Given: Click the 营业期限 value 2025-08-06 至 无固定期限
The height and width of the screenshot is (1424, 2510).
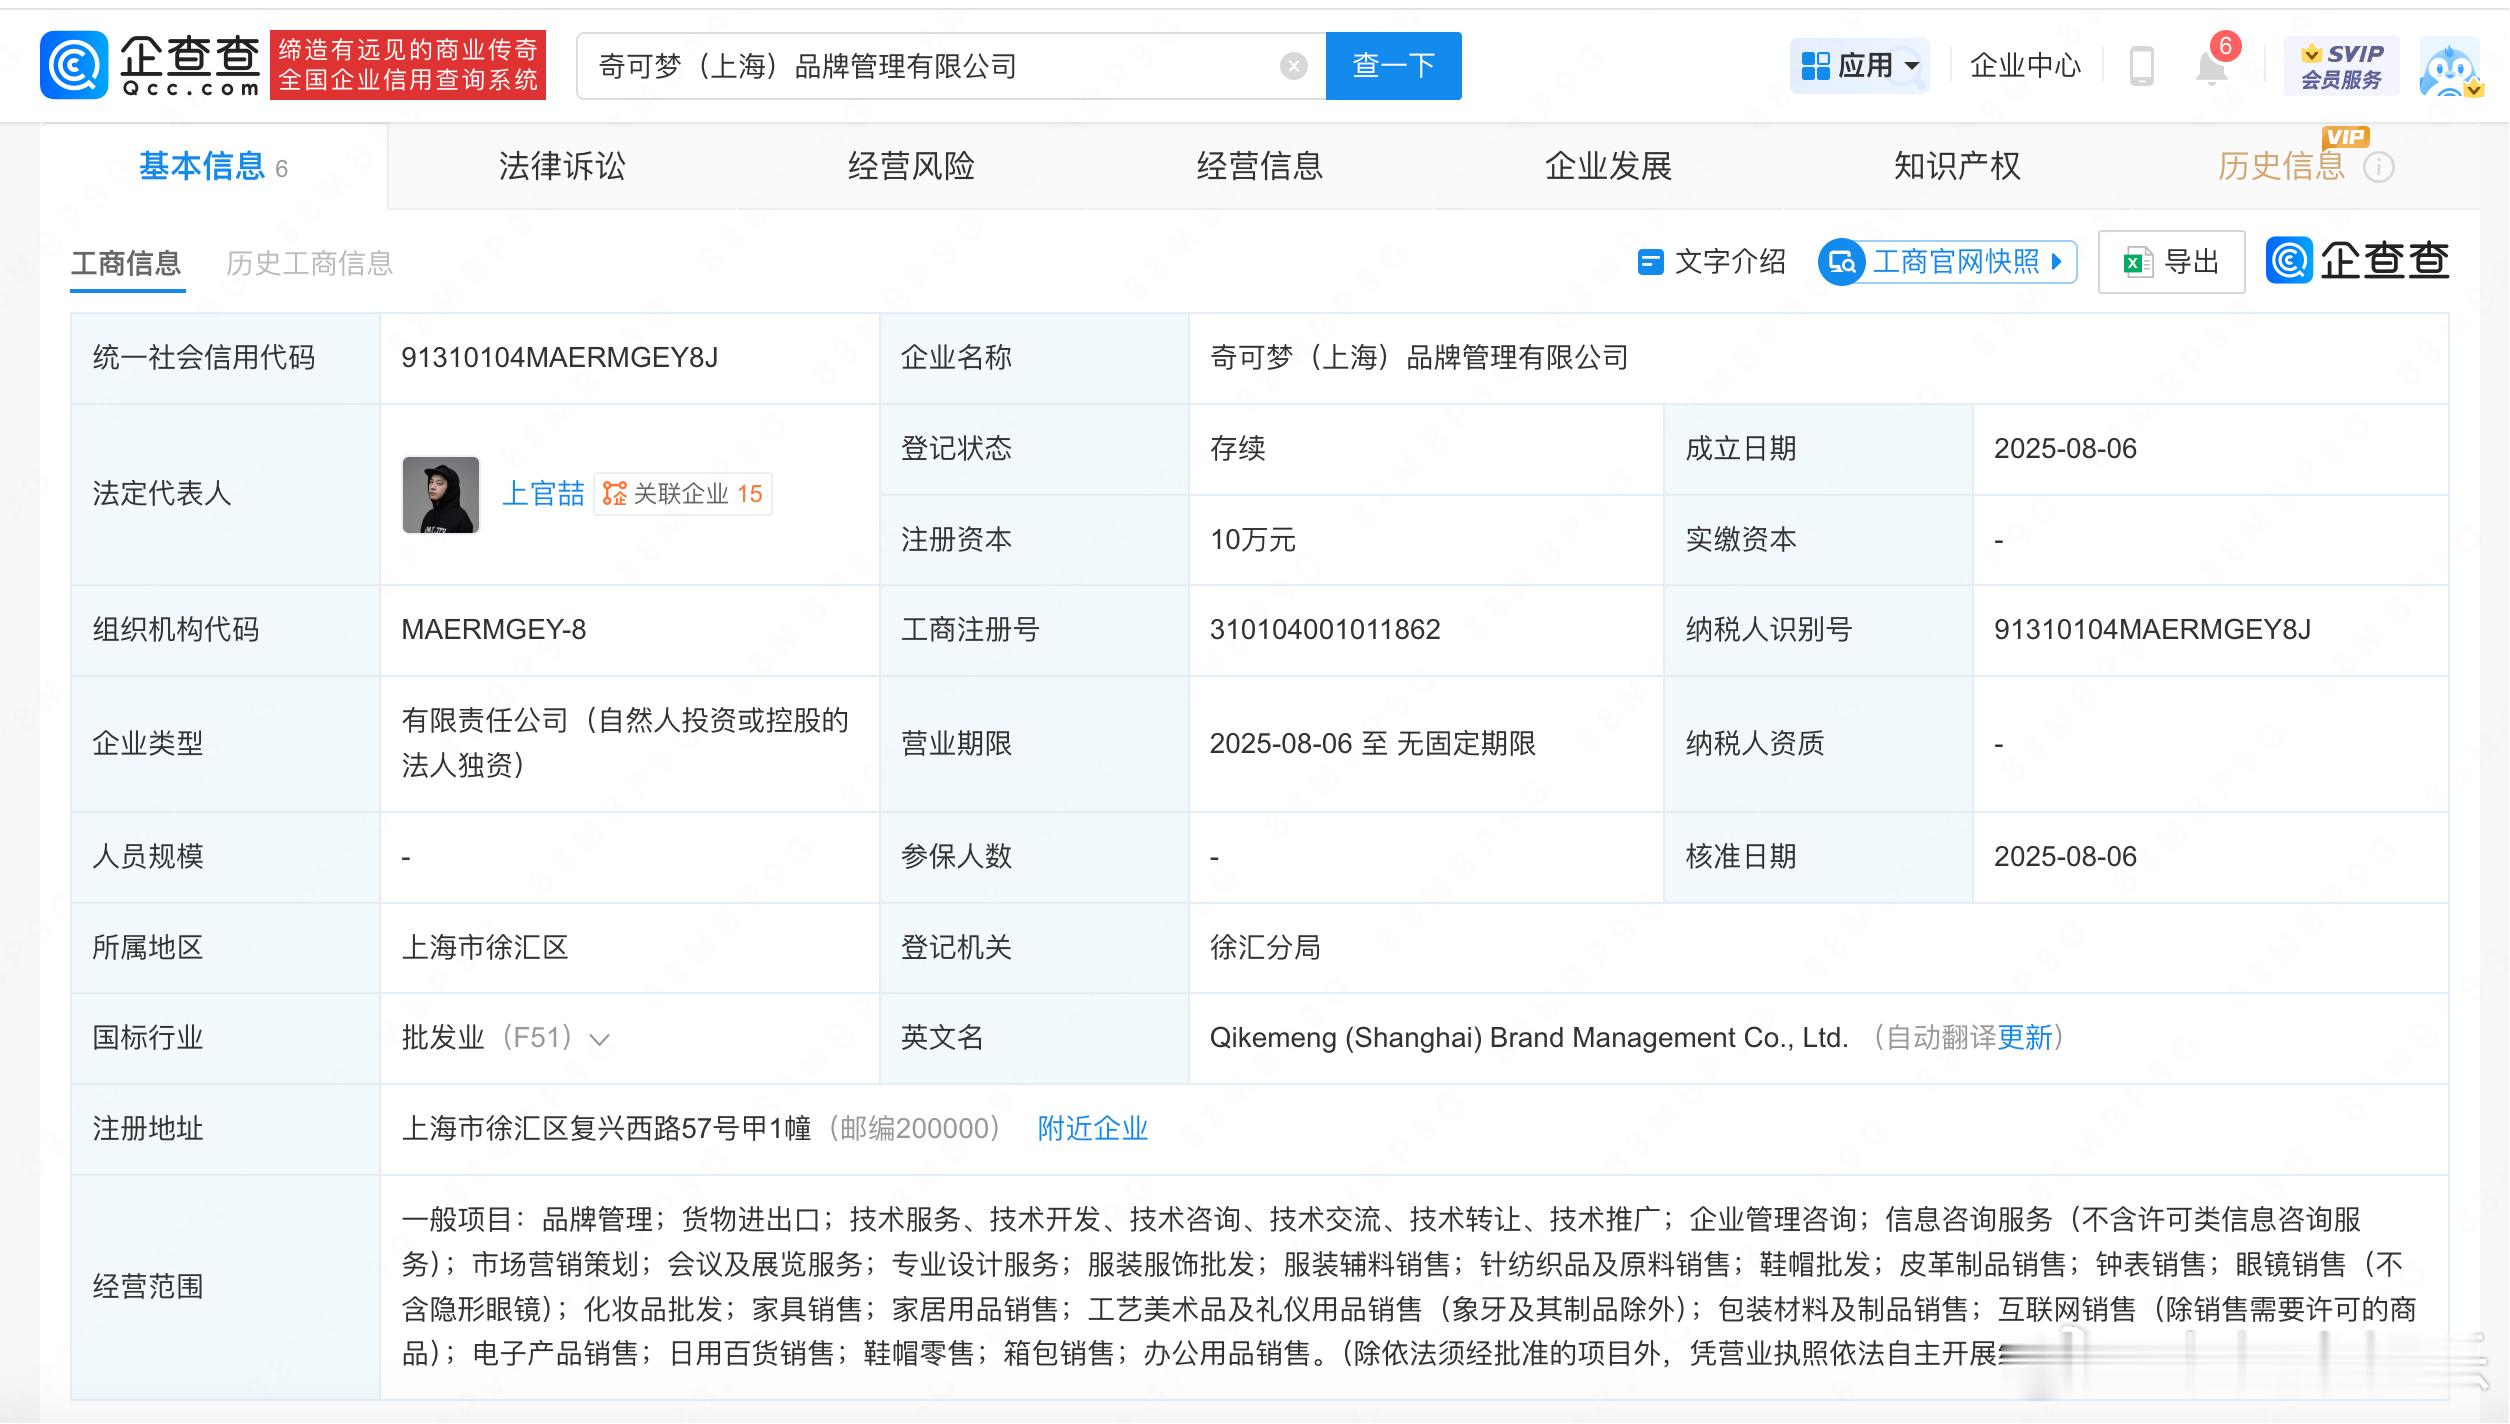Looking at the screenshot, I should 1372,744.
